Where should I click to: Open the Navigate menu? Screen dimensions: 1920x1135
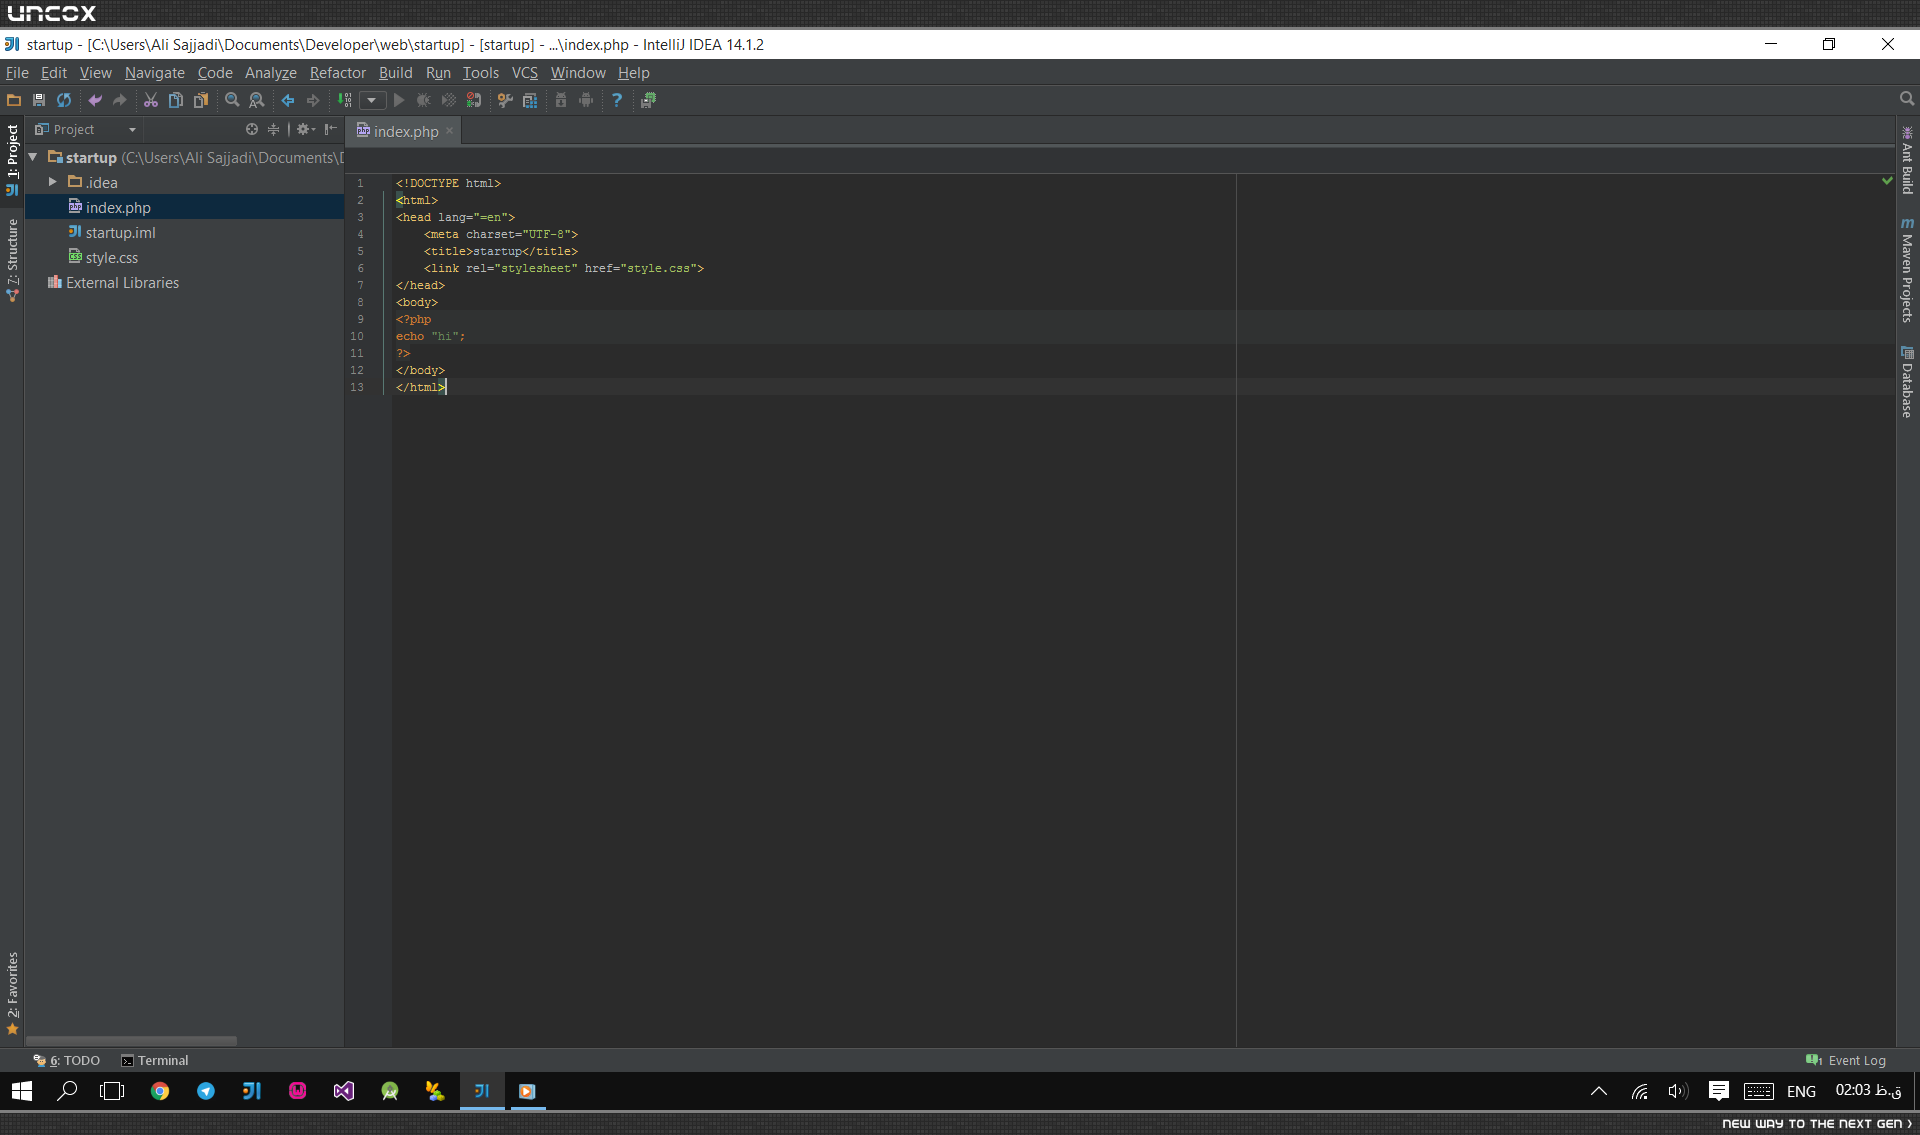pyautogui.click(x=155, y=73)
